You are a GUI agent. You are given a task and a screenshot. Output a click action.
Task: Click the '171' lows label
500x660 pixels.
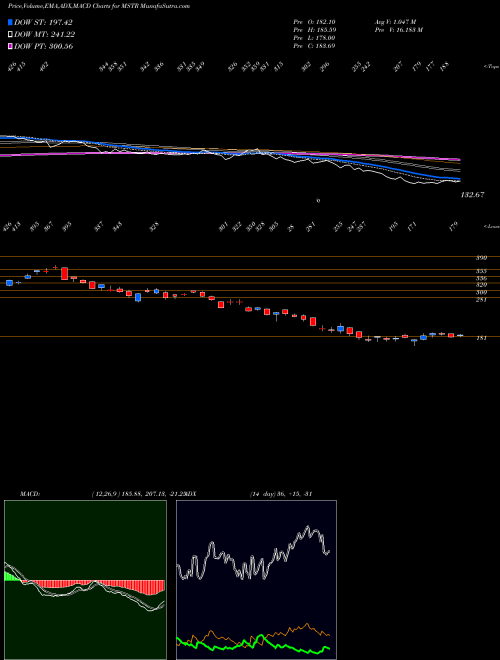click(412, 226)
